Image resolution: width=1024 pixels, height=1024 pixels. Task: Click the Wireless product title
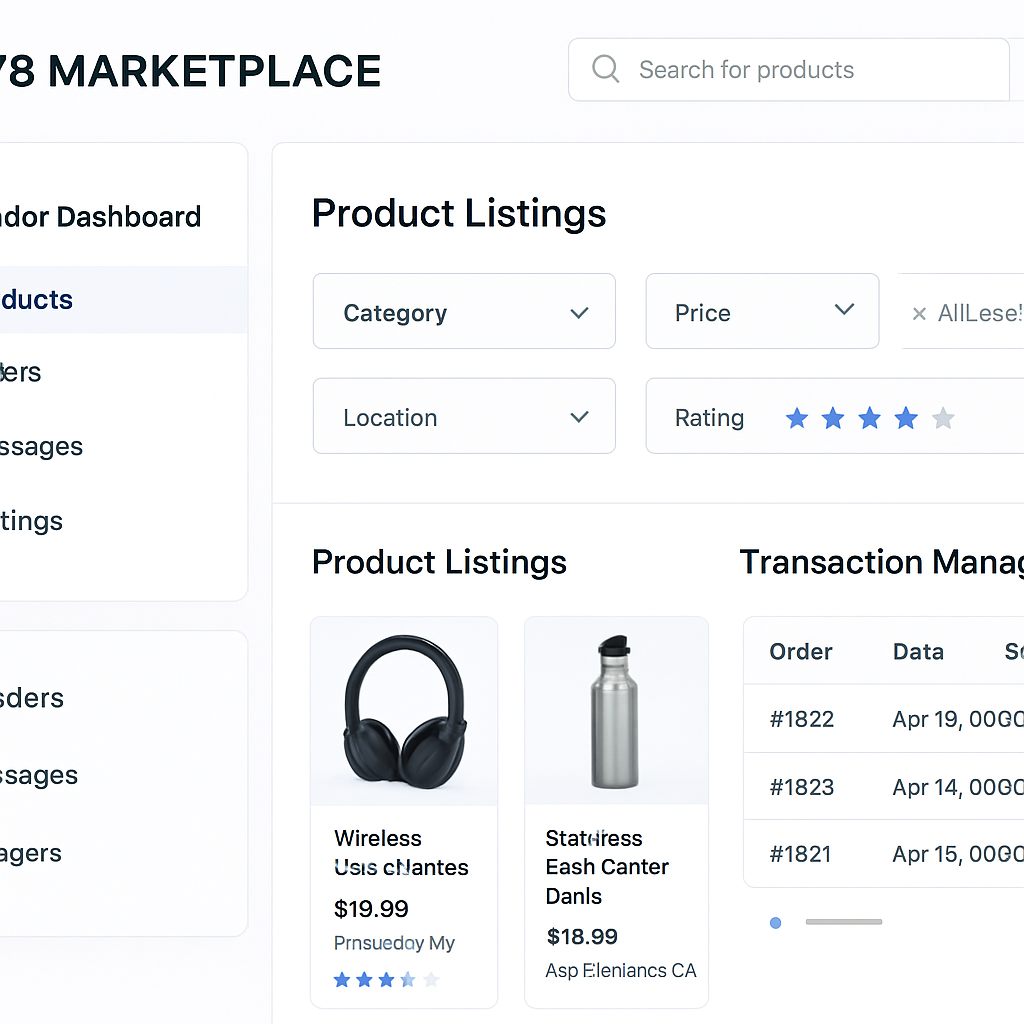point(401,853)
